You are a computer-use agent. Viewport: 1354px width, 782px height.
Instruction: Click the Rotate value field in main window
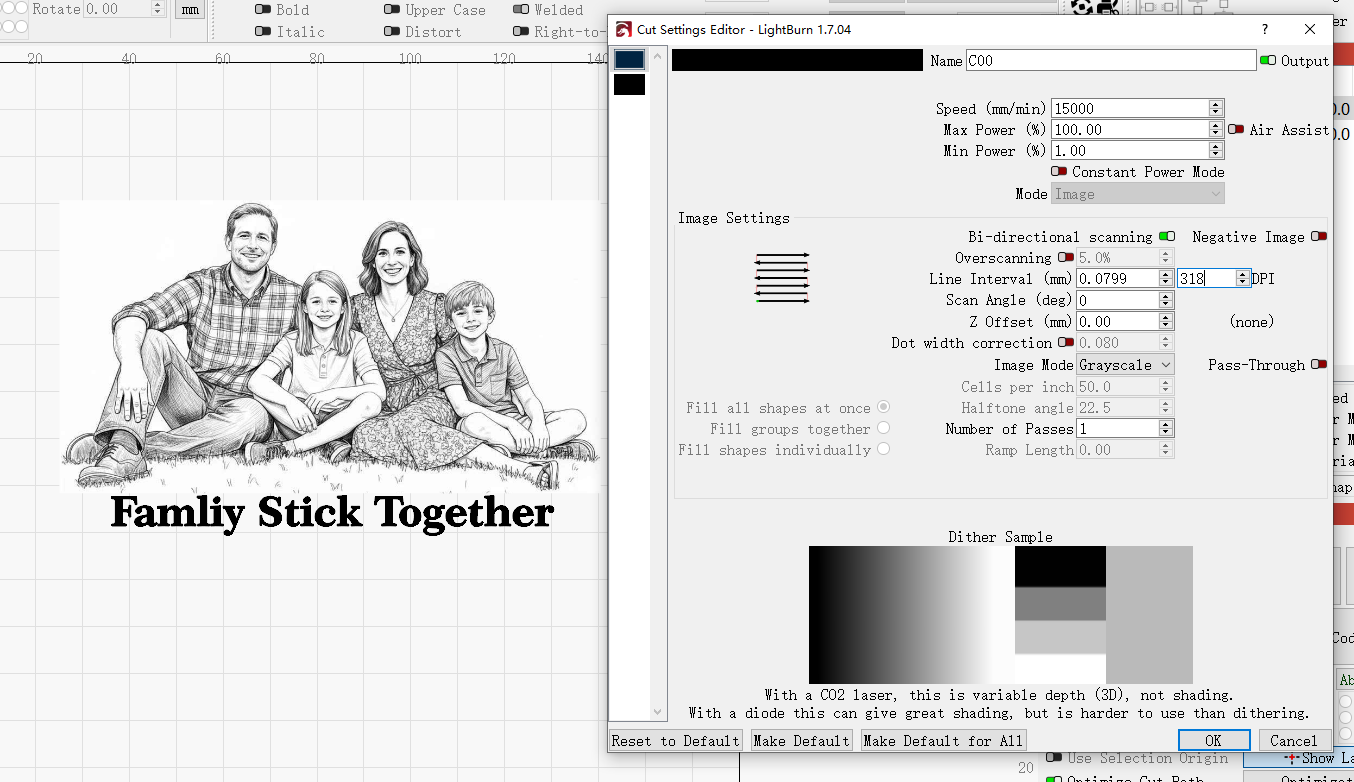[116, 9]
